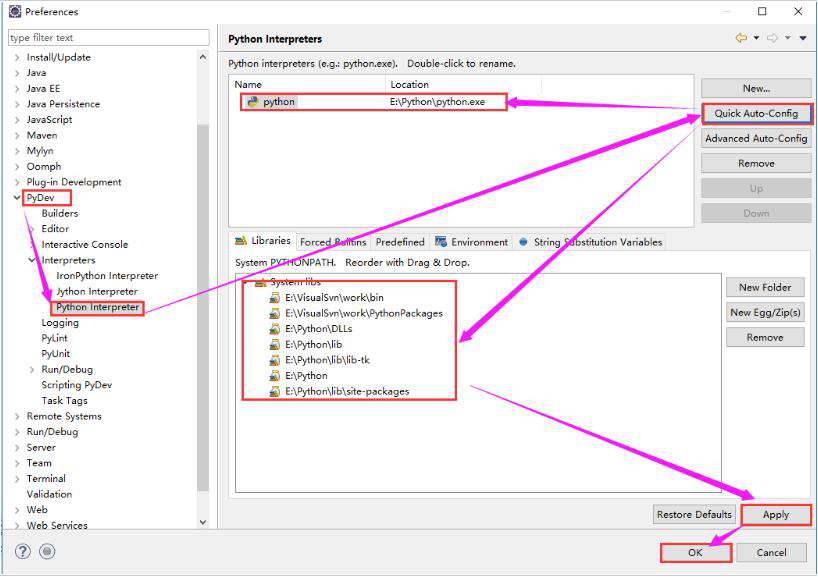Collapse the PyDev tree node
818x577 pixels.
coord(17,198)
